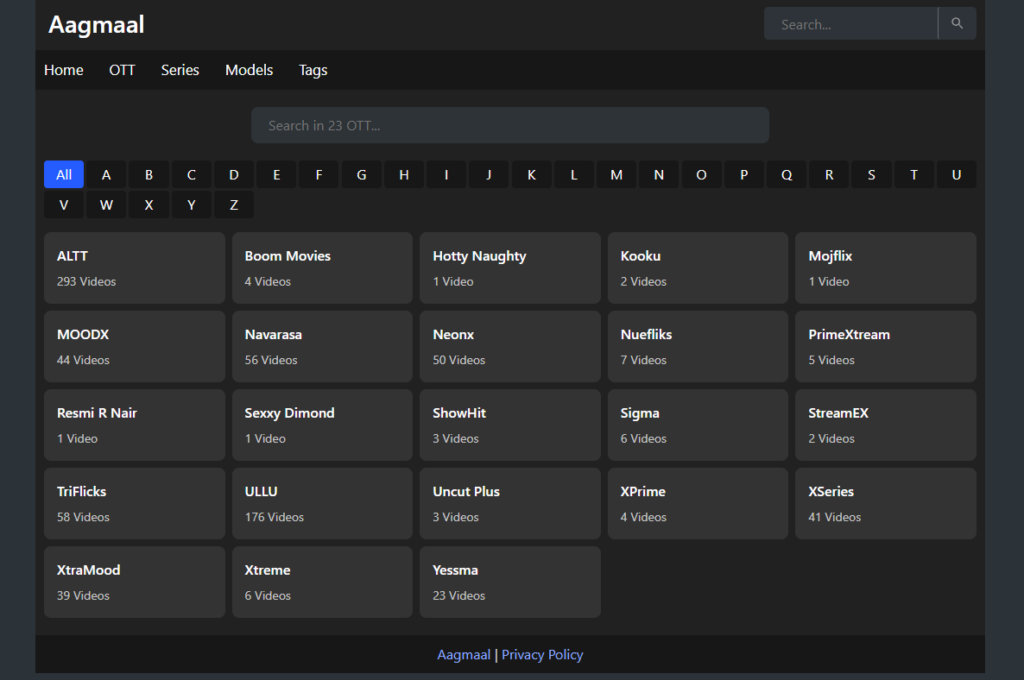
Task: Open the PrimeXtream card
Action: (x=886, y=346)
